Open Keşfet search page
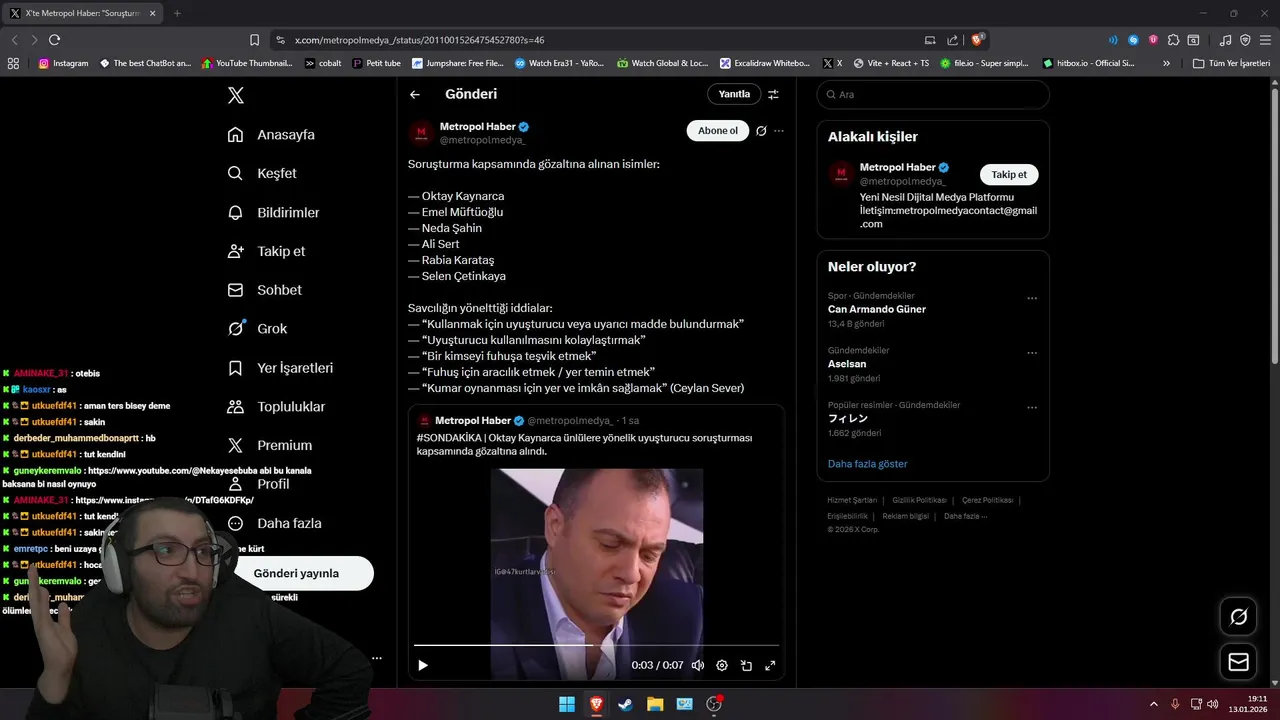The image size is (1280, 720). click(262, 173)
